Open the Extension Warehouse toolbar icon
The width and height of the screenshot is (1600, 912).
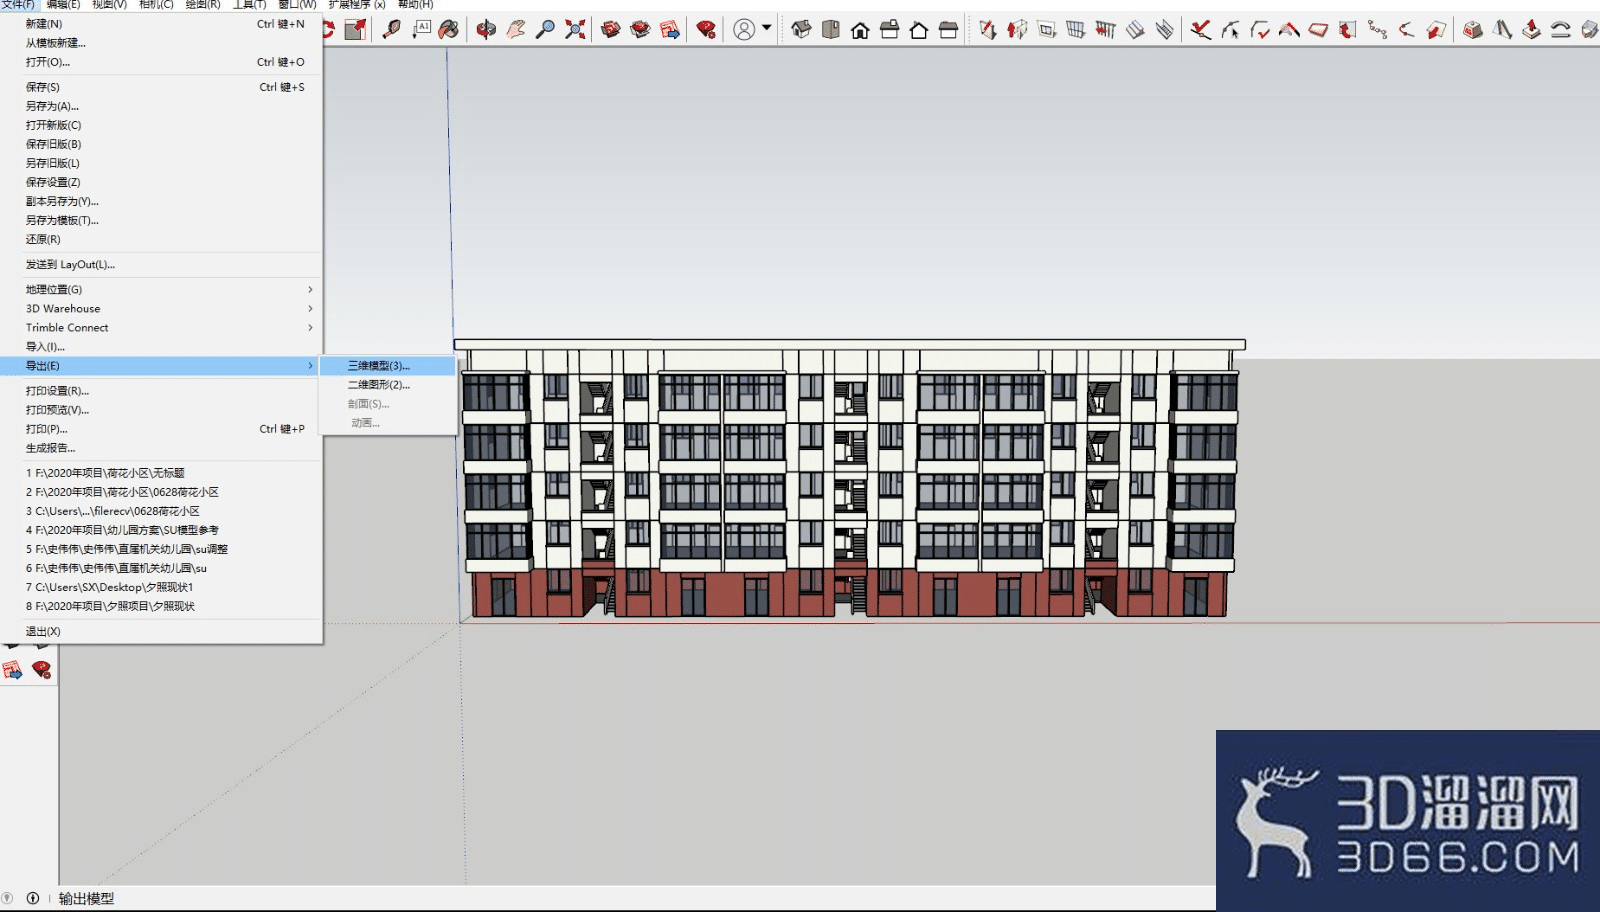click(640, 30)
